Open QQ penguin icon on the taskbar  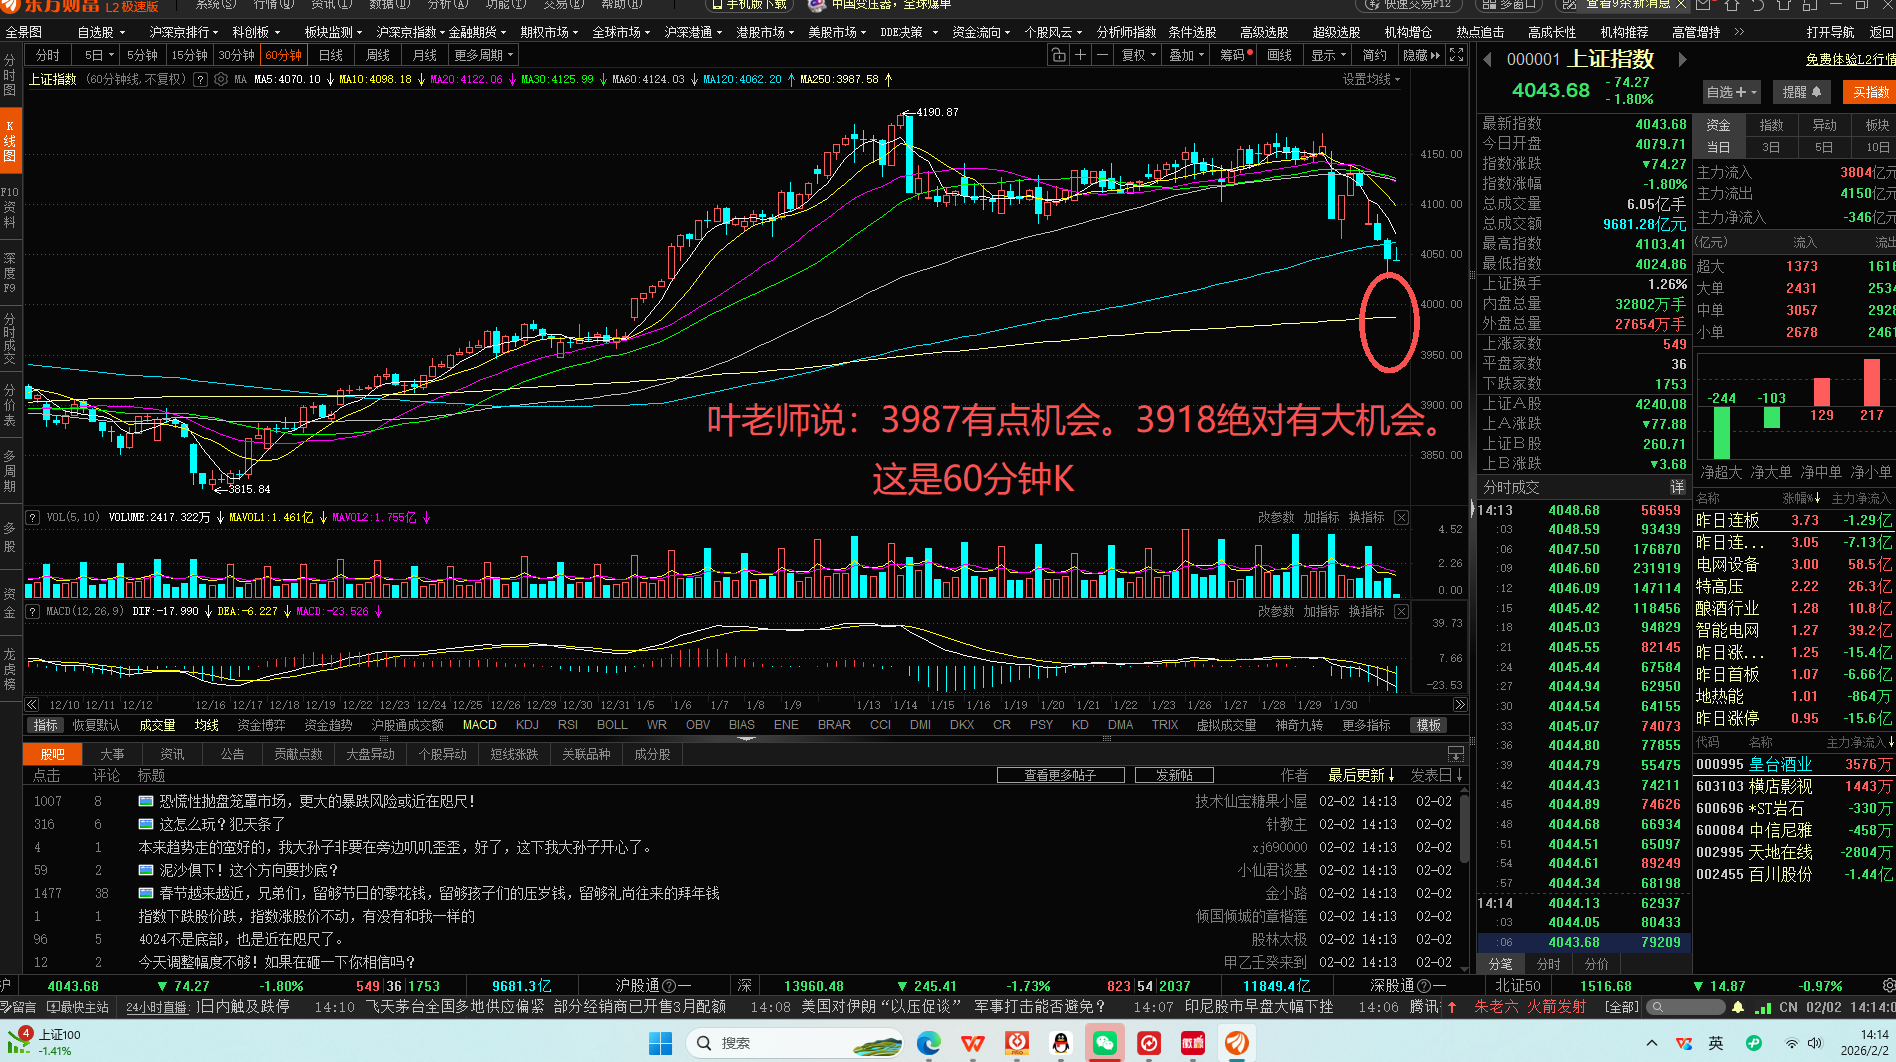(1061, 1043)
